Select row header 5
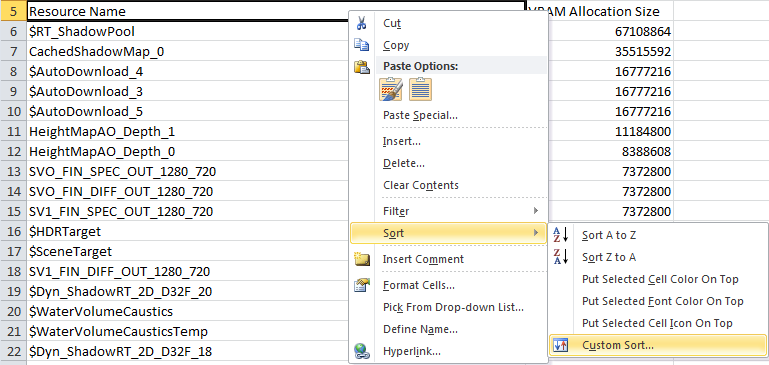This screenshot has width=769, height=365. (x=13, y=11)
